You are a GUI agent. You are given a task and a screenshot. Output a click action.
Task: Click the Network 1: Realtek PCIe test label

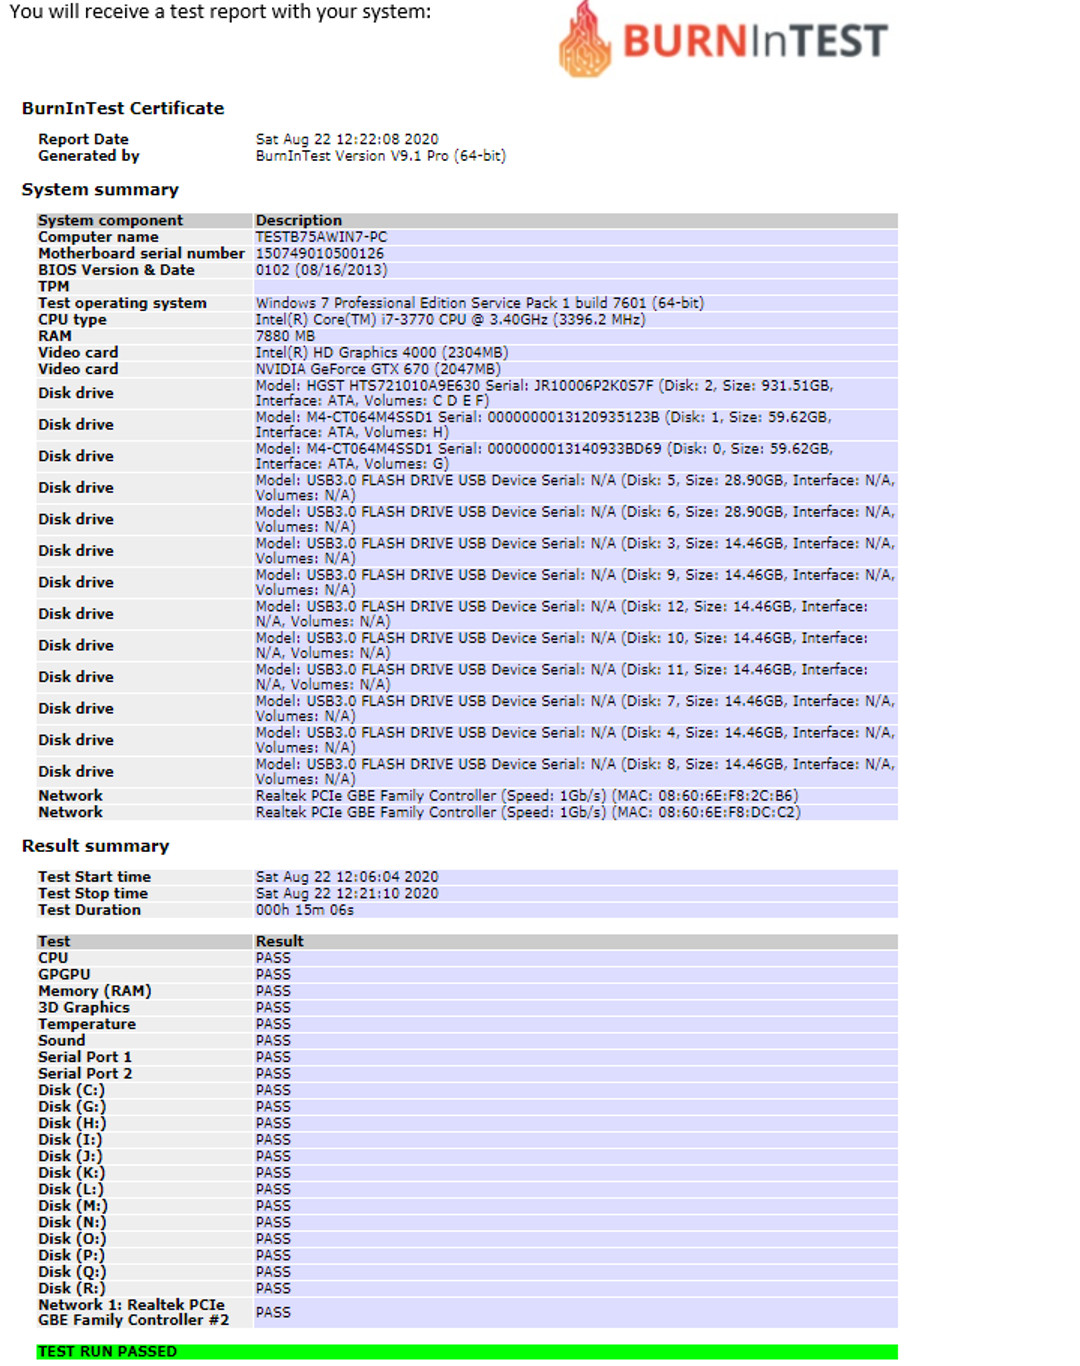(x=134, y=1312)
